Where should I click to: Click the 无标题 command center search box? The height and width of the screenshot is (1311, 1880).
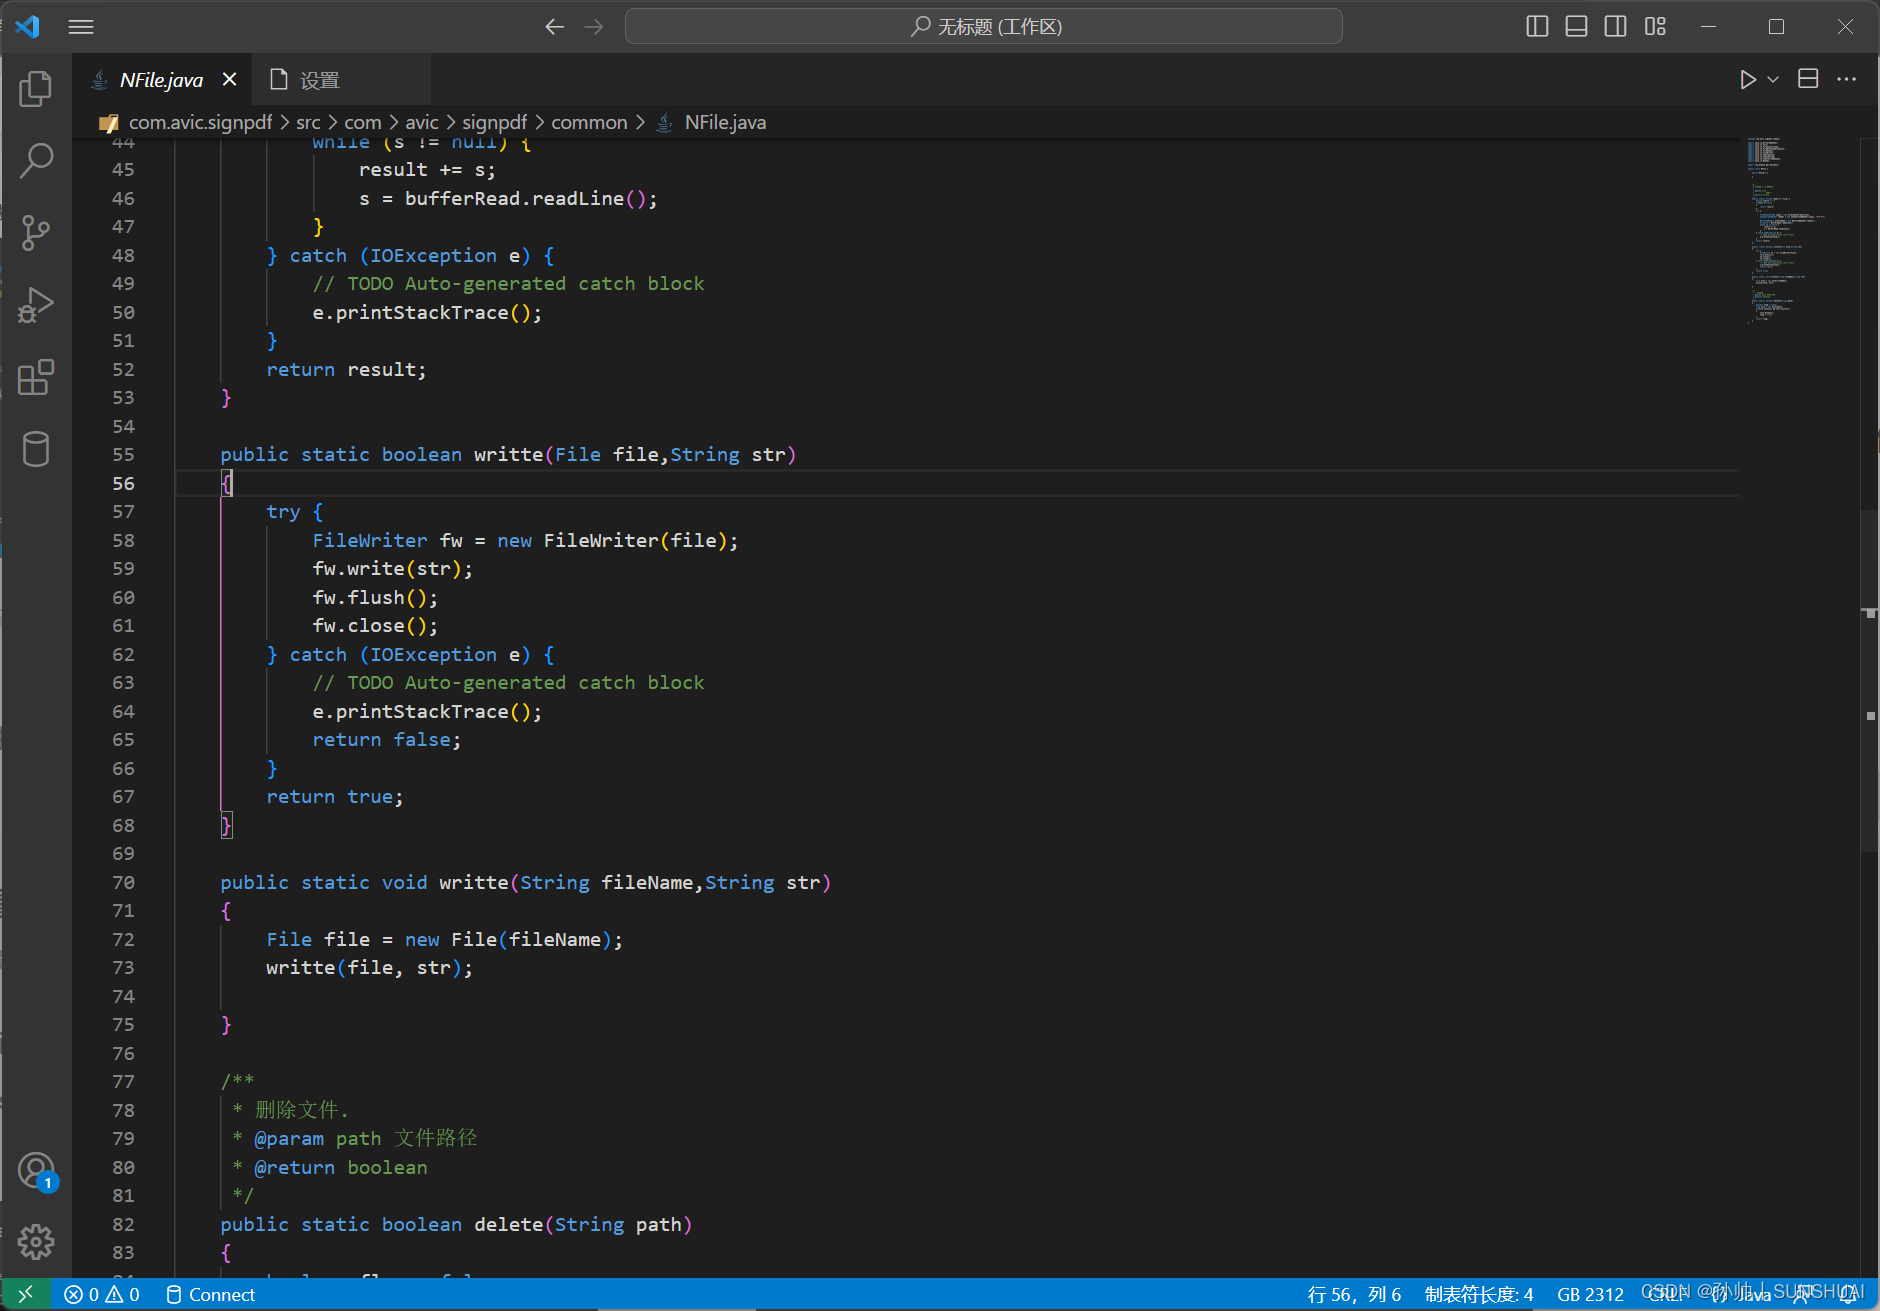pos(983,26)
